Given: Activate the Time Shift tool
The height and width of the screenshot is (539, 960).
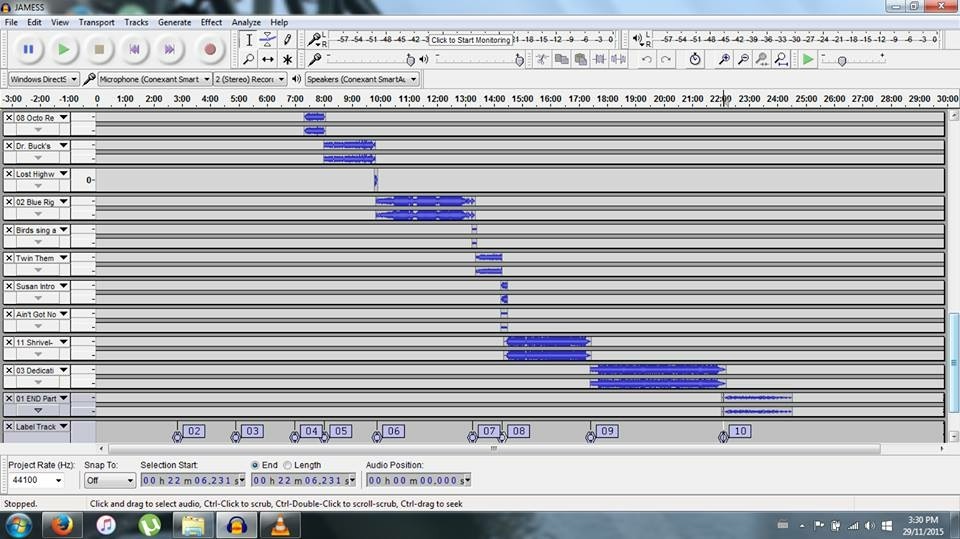Looking at the screenshot, I should coord(268,59).
